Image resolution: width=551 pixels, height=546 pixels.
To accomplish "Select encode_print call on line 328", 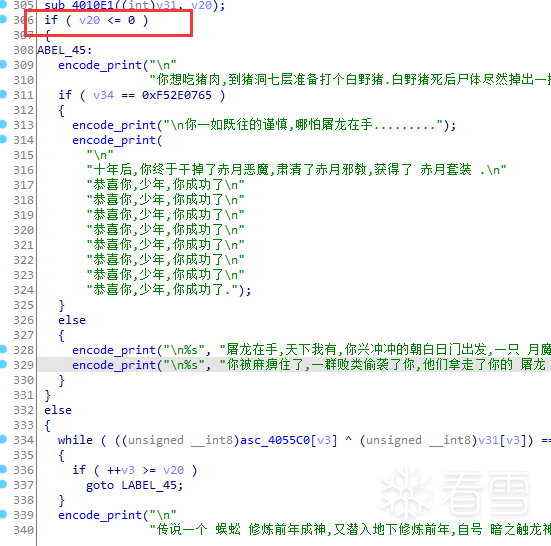I will 114,350.
